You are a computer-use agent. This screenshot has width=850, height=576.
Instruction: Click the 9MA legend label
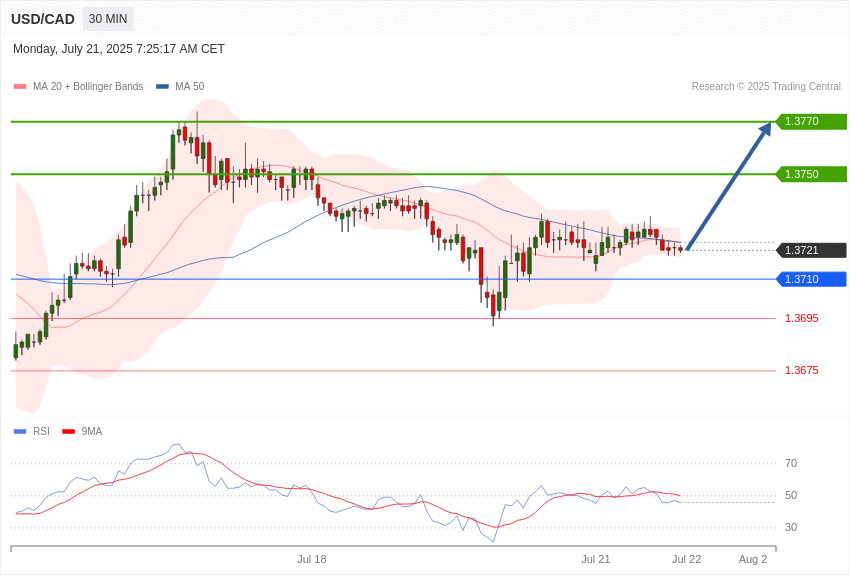point(92,431)
